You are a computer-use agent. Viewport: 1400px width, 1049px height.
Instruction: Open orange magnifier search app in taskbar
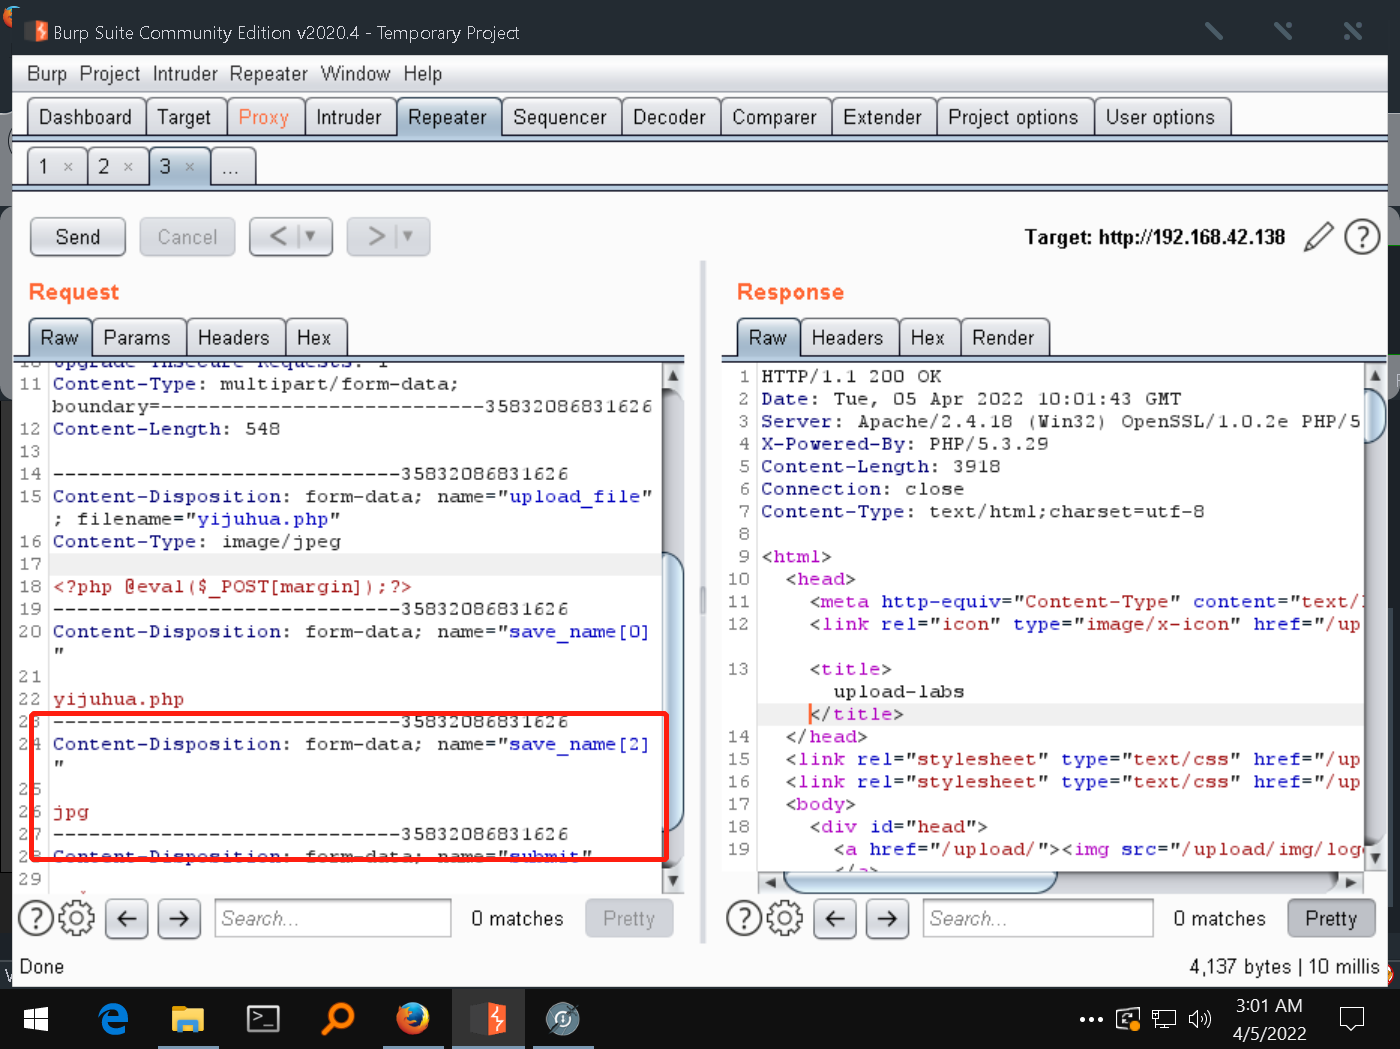coord(338,1019)
